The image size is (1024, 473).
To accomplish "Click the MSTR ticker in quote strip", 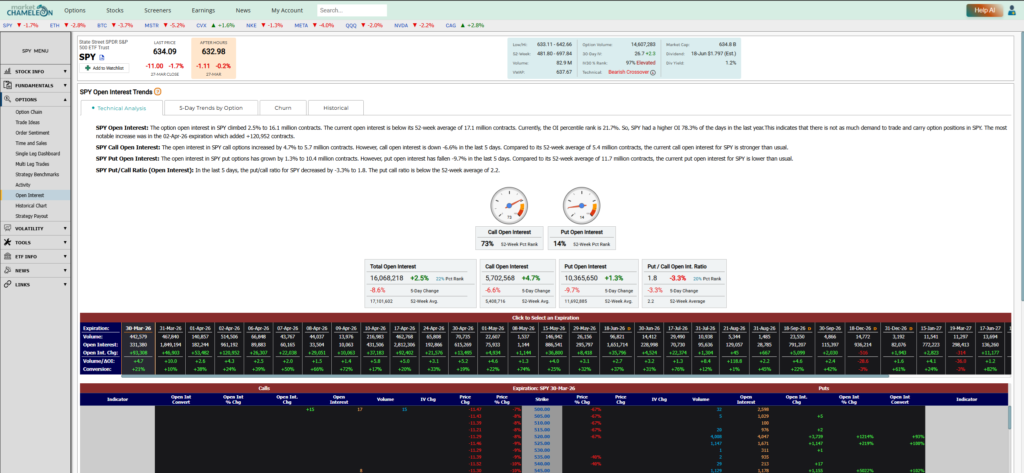I will tap(152, 25).
